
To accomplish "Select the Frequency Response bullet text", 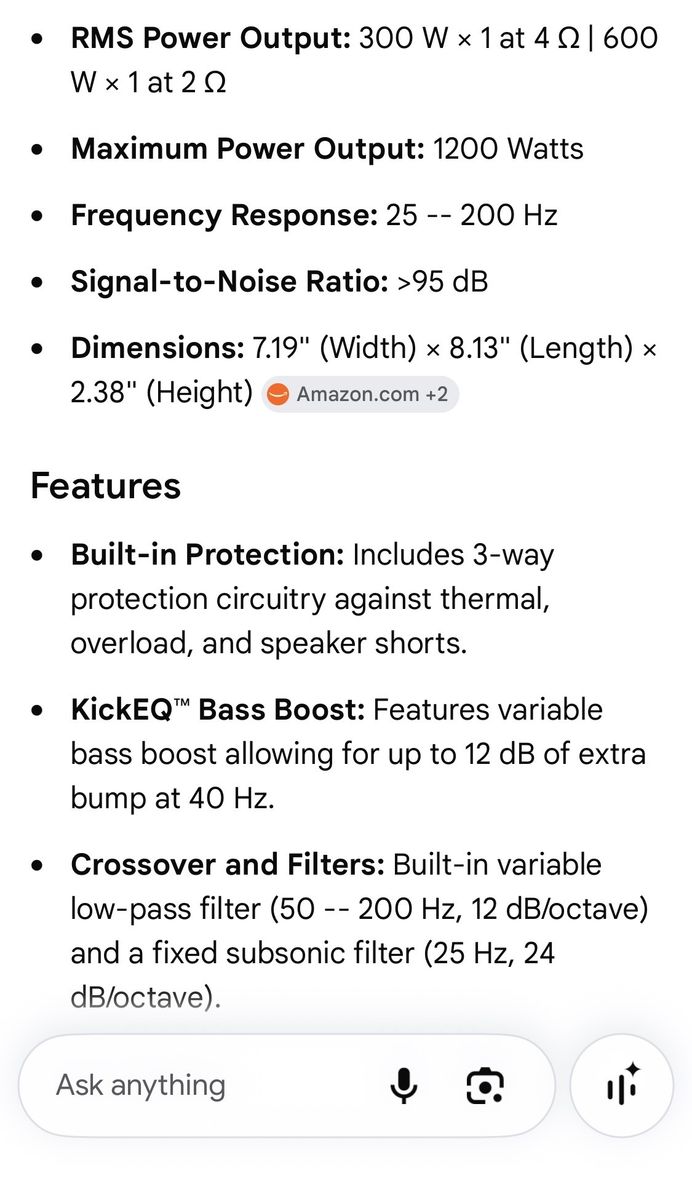I will (x=314, y=215).
